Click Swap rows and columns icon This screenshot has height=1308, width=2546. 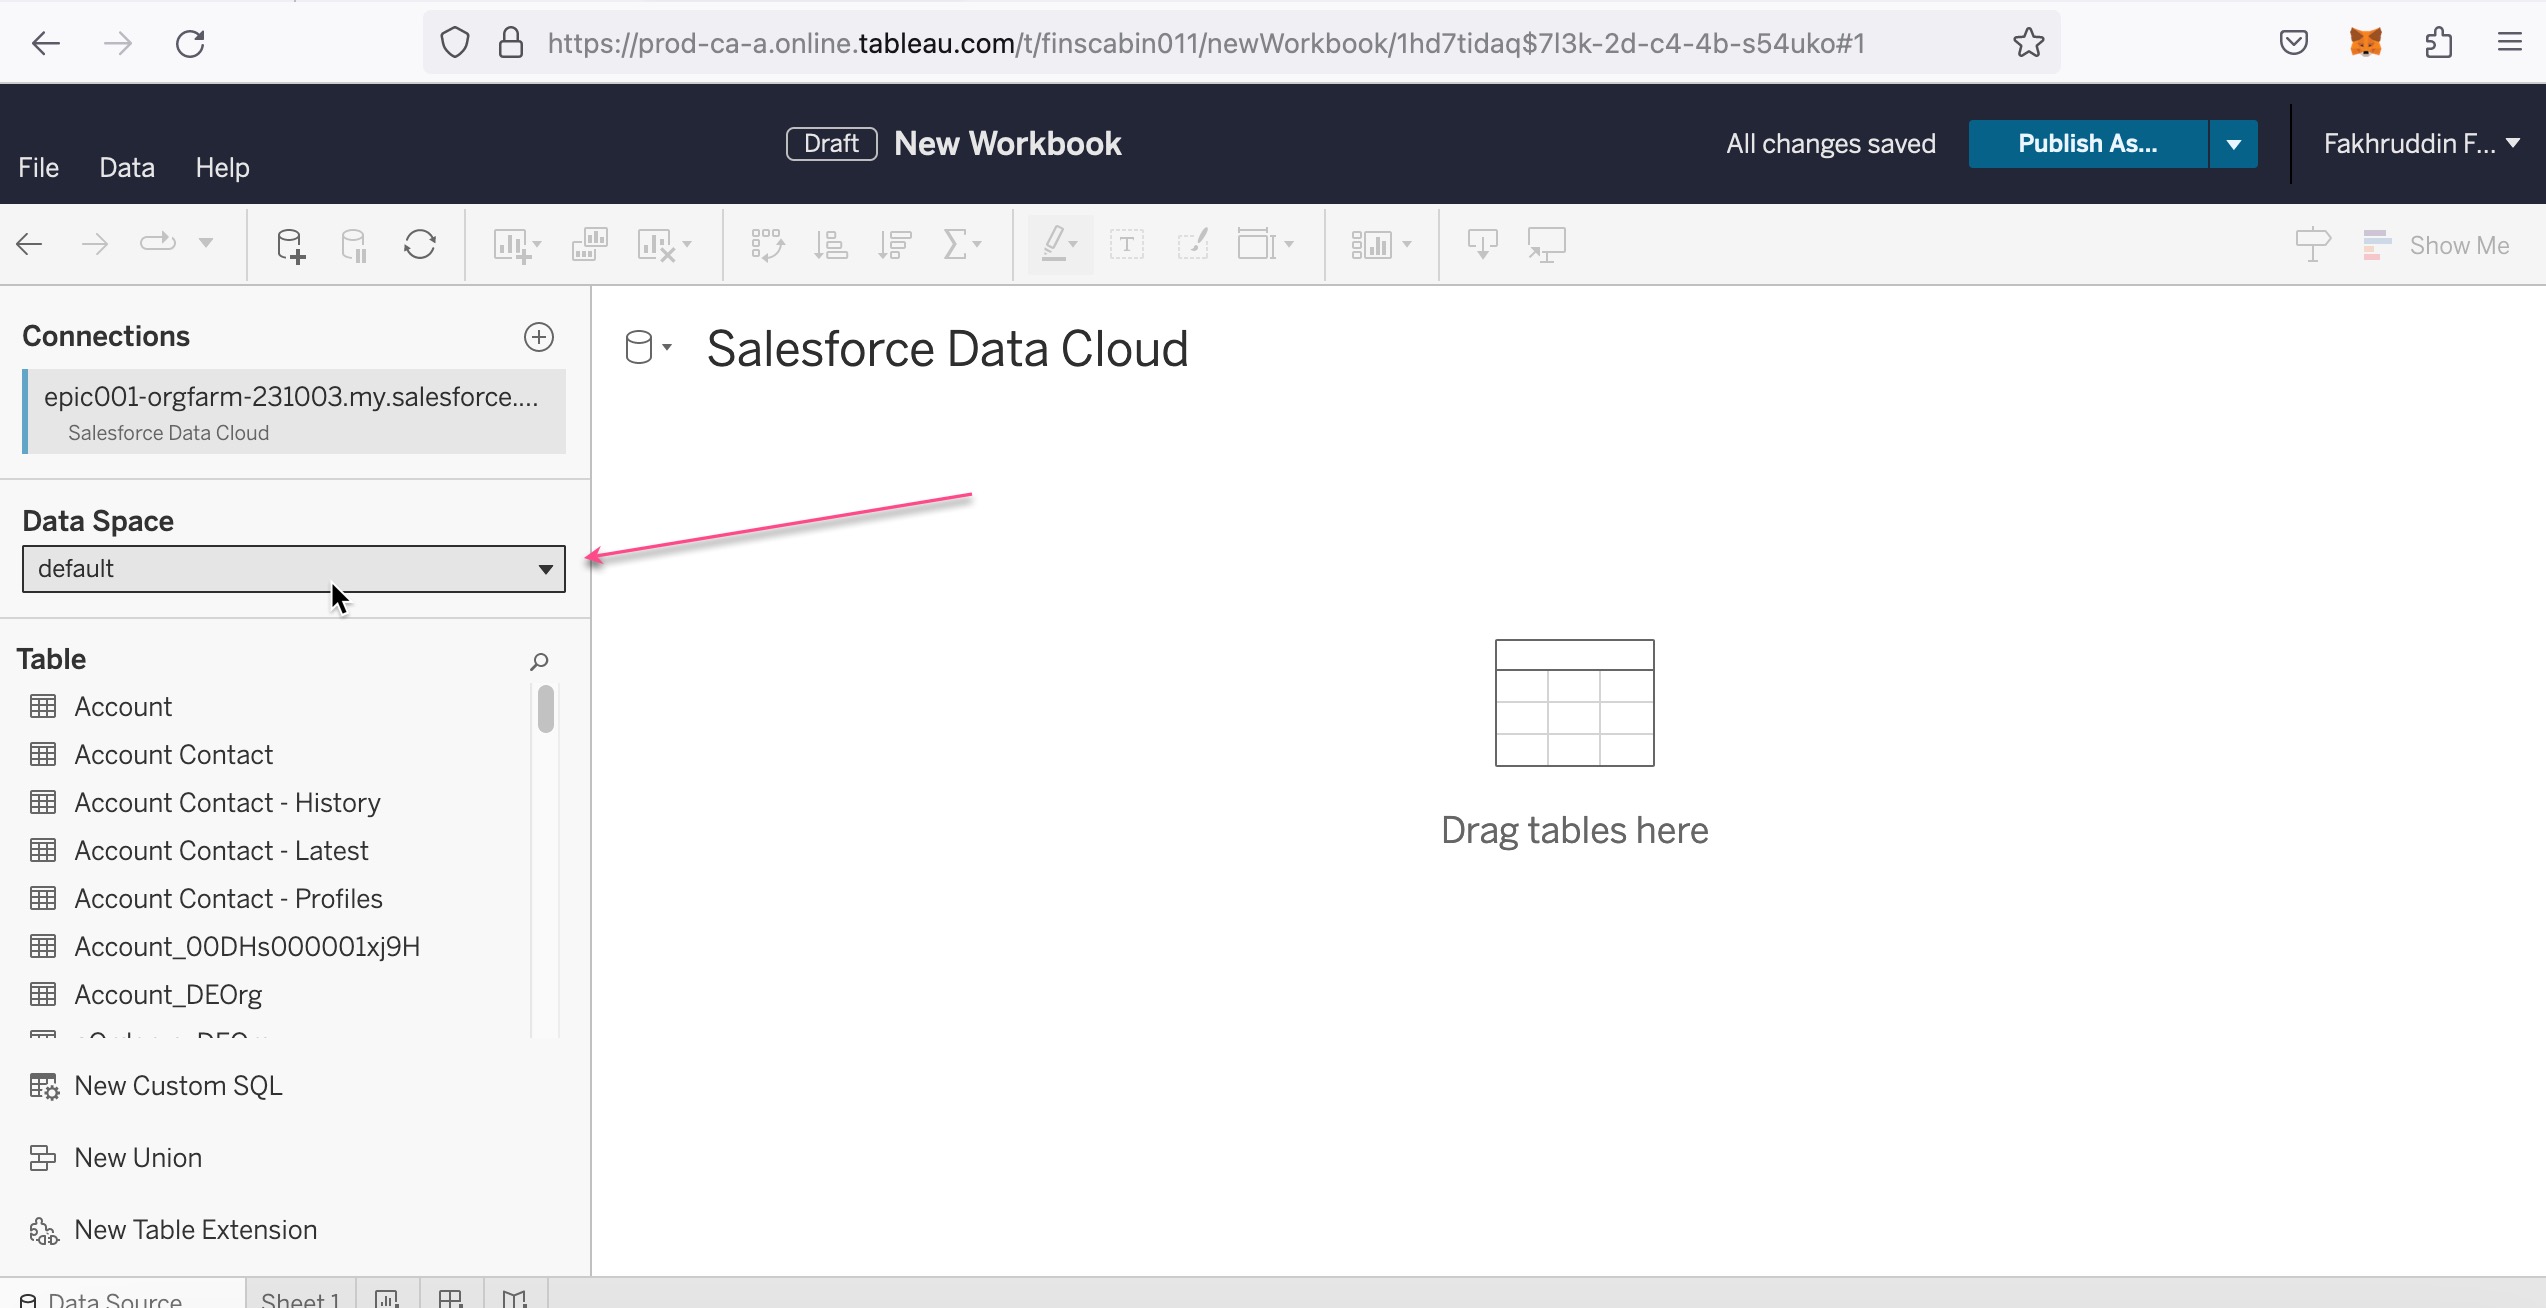(767, 245)
